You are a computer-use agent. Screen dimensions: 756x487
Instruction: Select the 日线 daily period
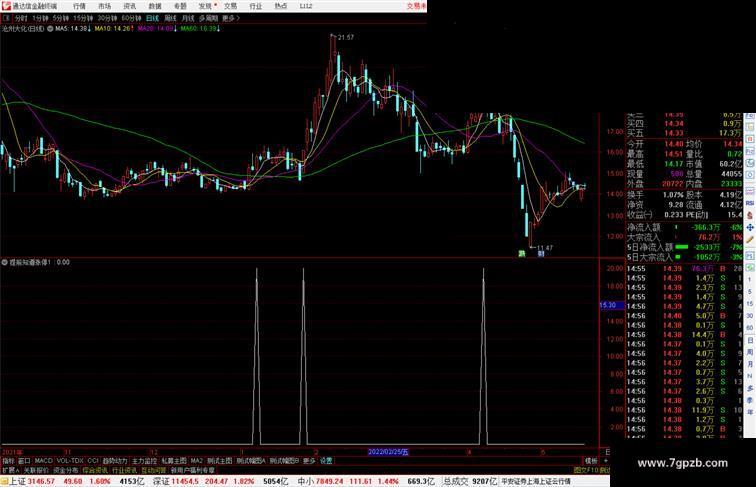pos(152,18)
